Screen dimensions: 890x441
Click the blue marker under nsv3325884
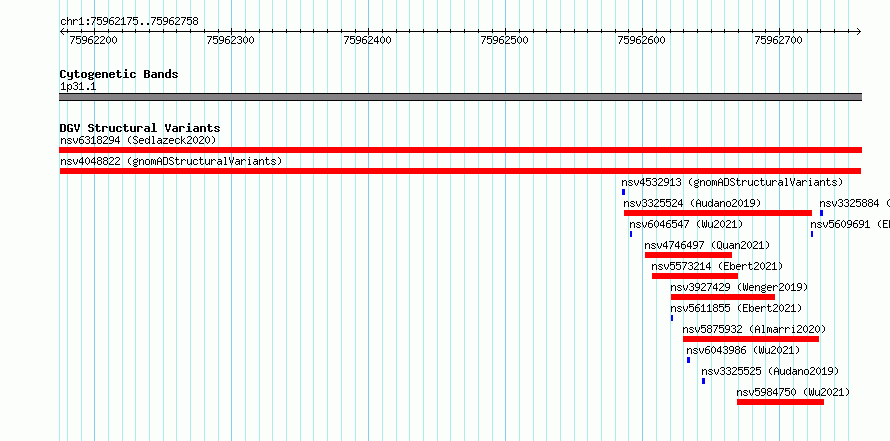[821, 213]
